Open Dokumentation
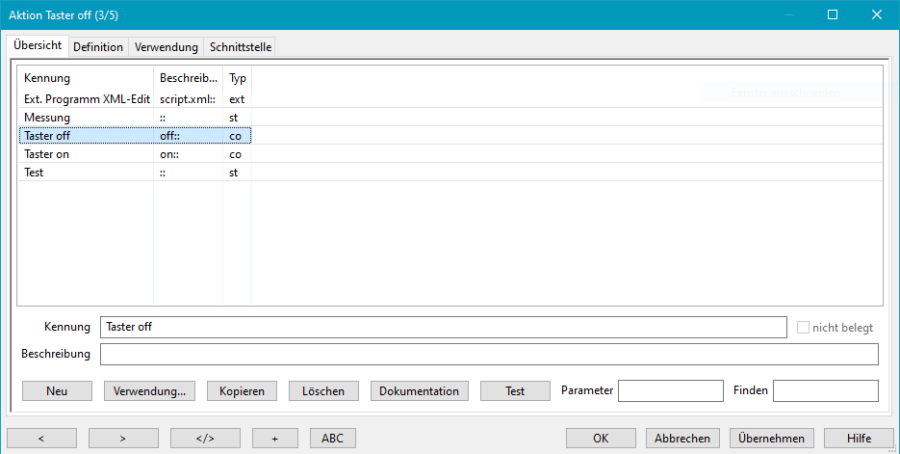 (419, 391)
